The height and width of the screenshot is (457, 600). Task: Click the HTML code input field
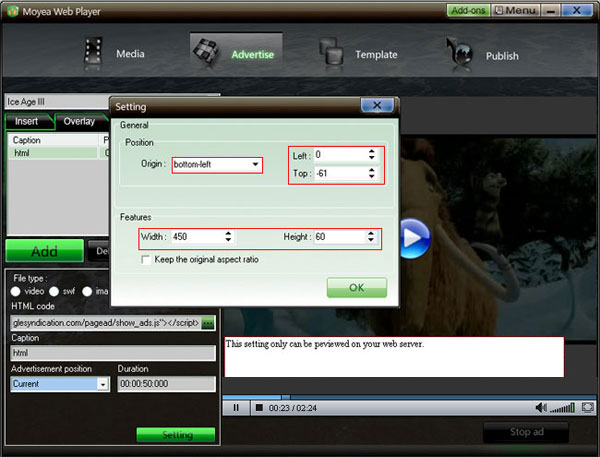point(106,323)
